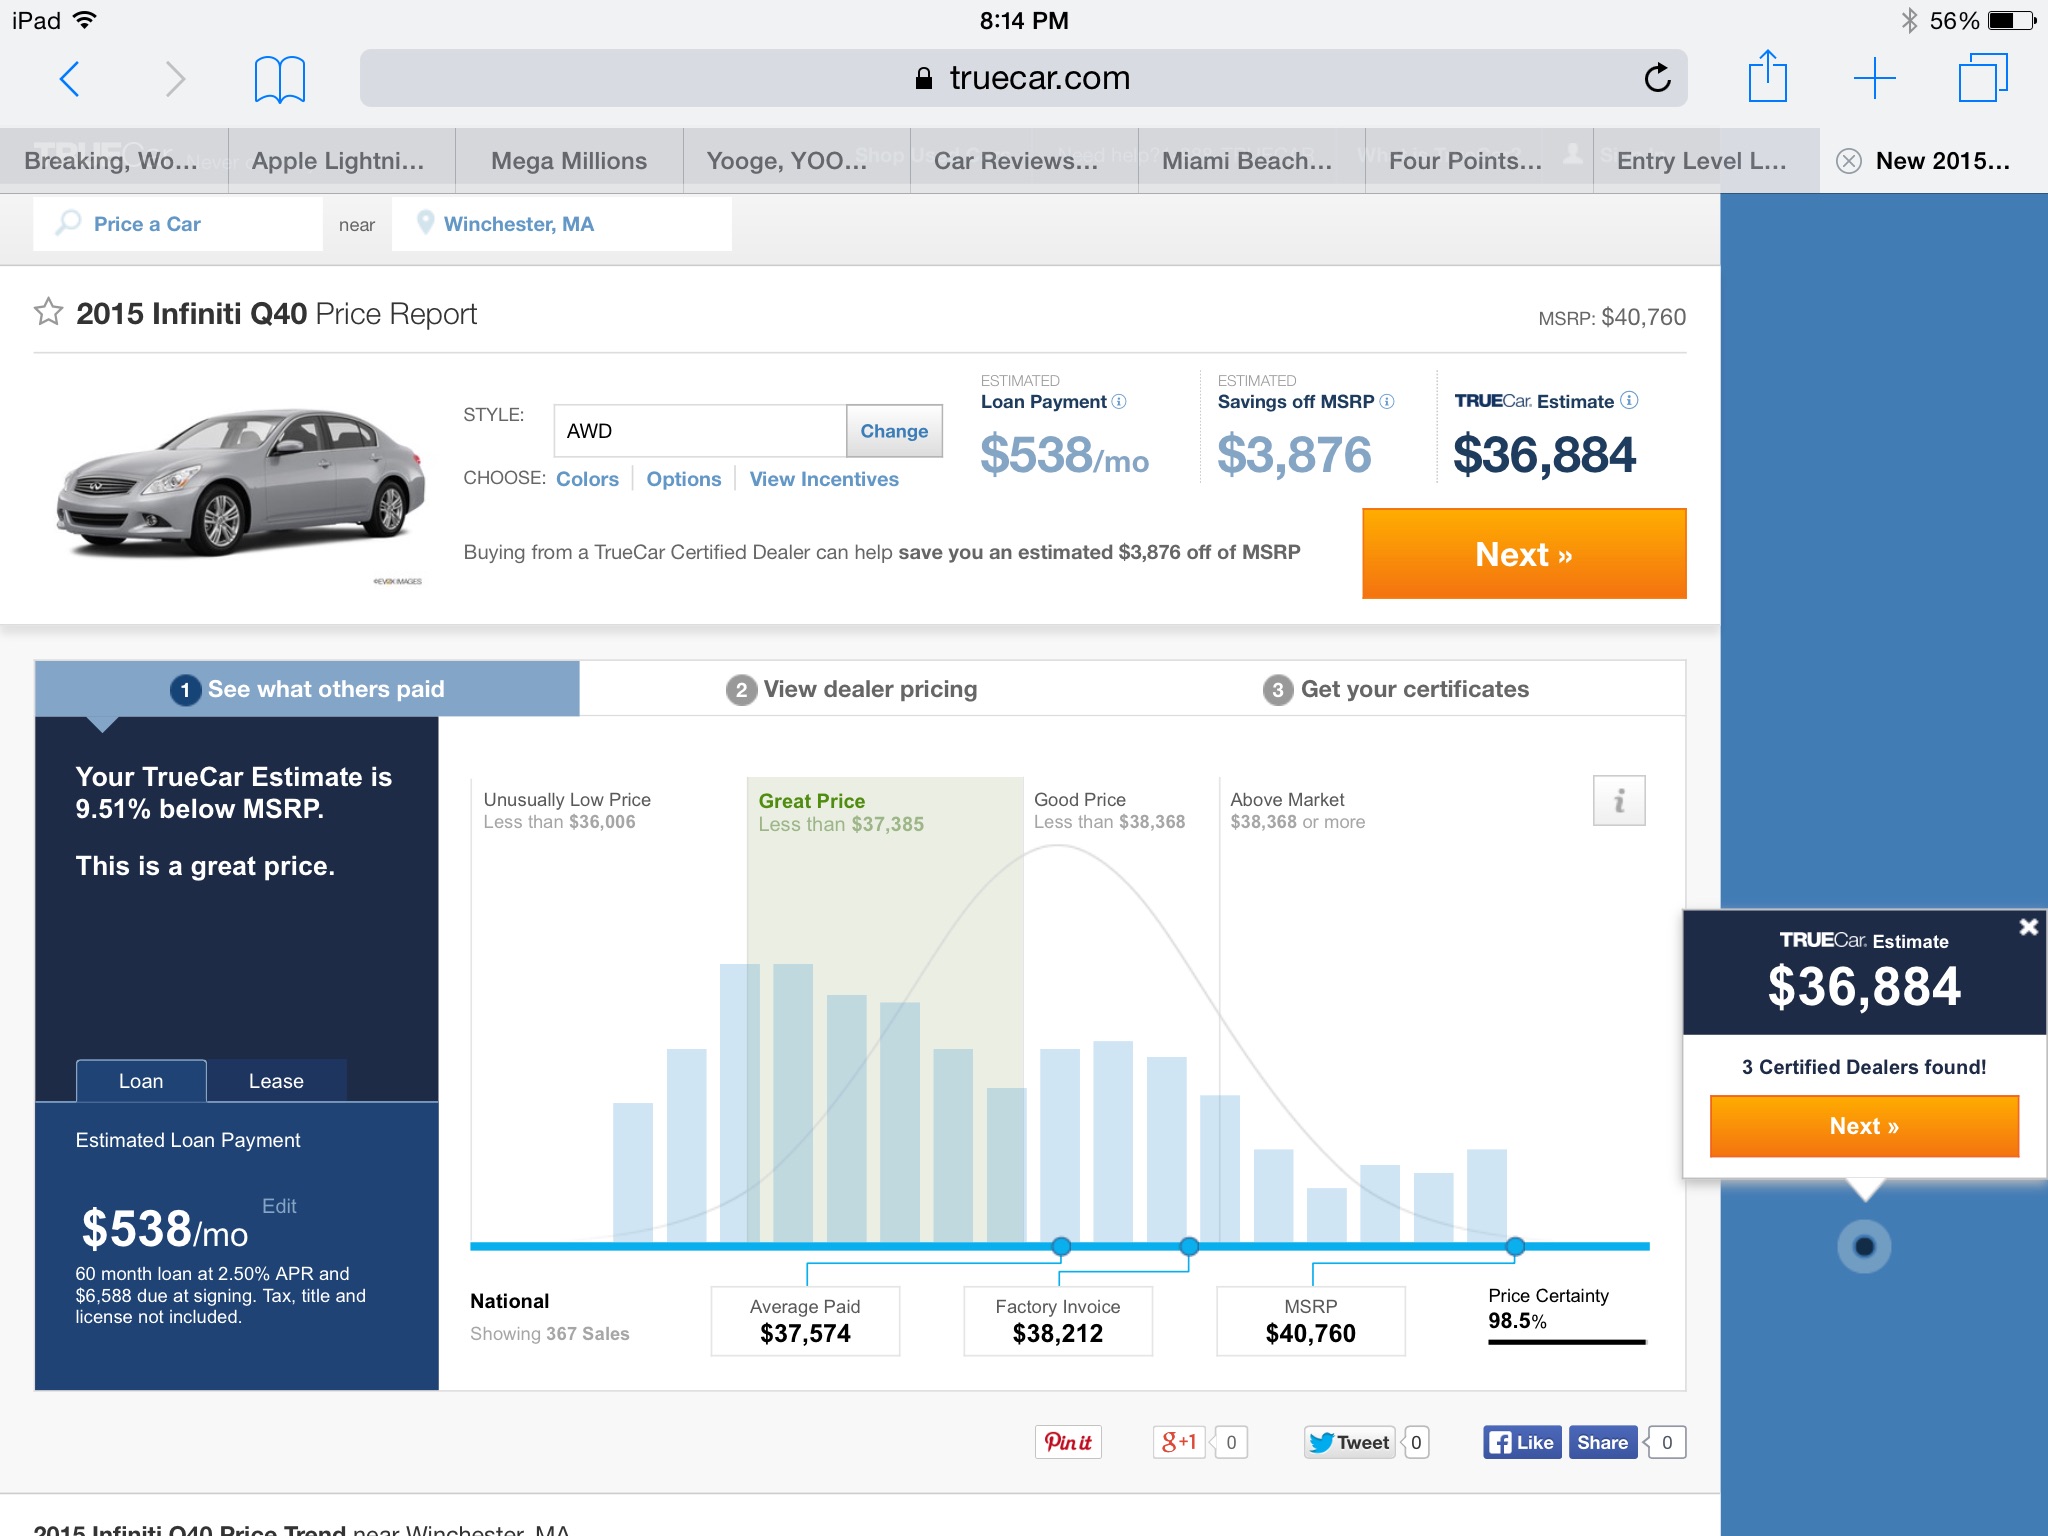Click the Google +1 button
This screenshot has height=1536, width=2048.
(x=1179, y=1442)
